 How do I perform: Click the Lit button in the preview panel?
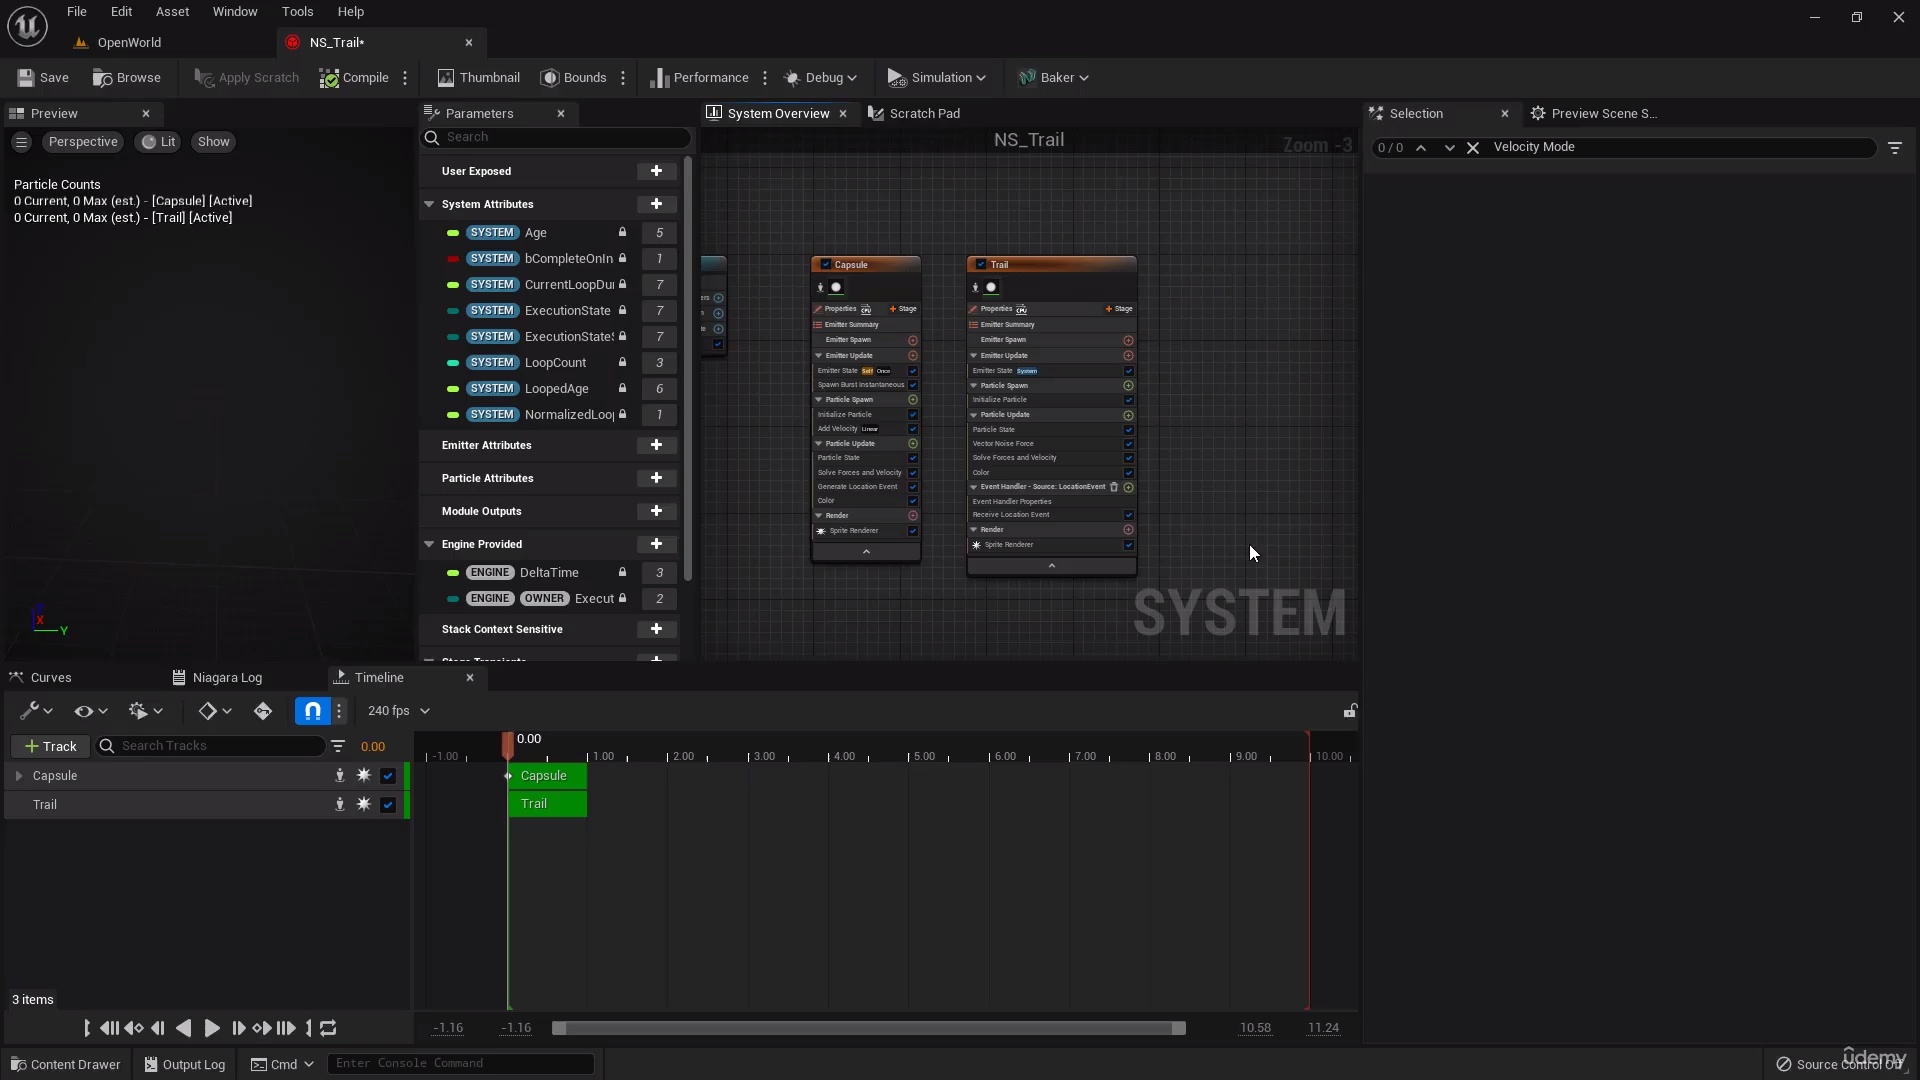[x=157, y=142]
